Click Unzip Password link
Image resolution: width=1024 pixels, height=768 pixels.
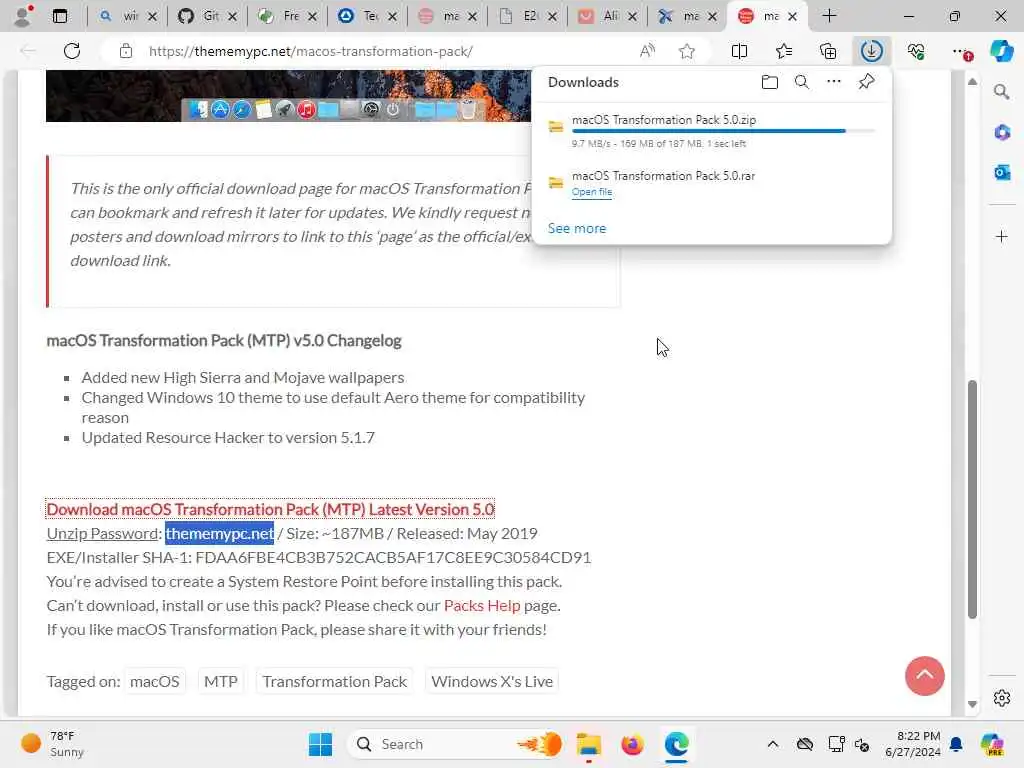tap(102, 534)
